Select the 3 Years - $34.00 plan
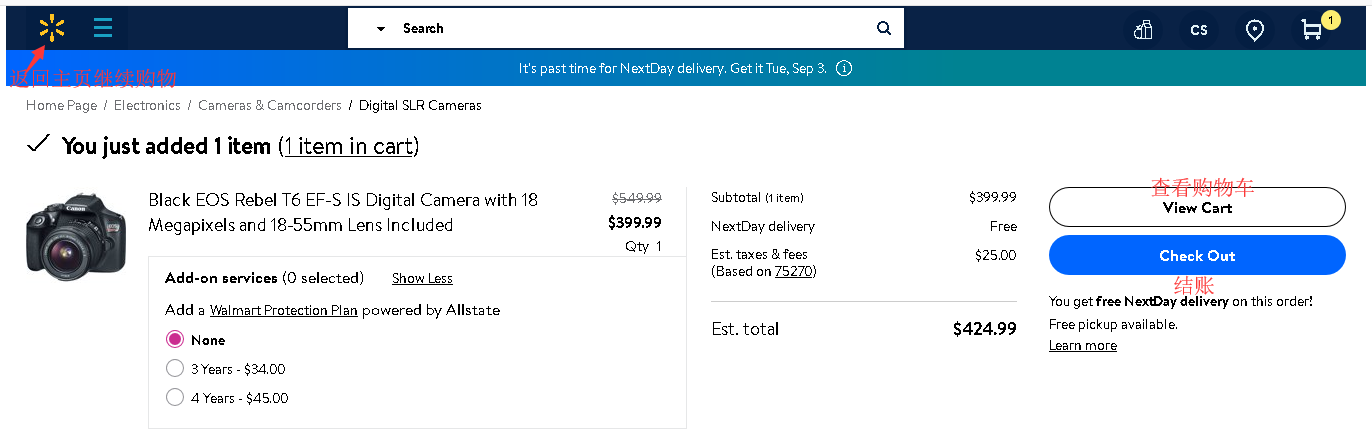The image size is (1372, 439). [175, 369]
